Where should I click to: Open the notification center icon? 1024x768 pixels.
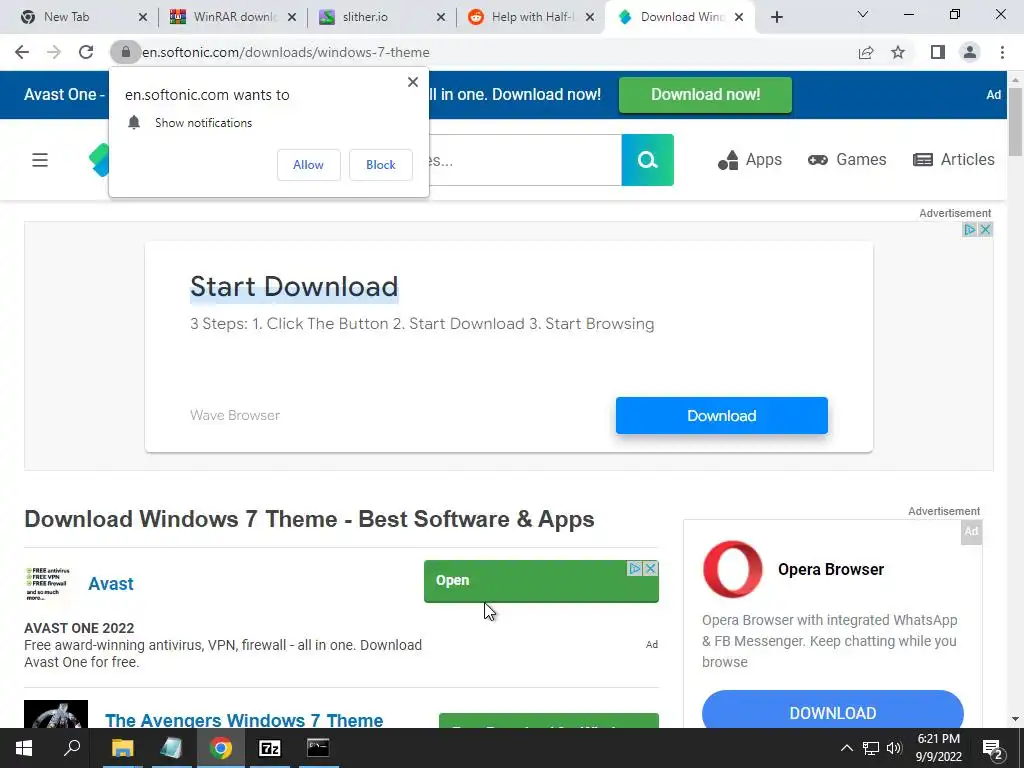993,748
